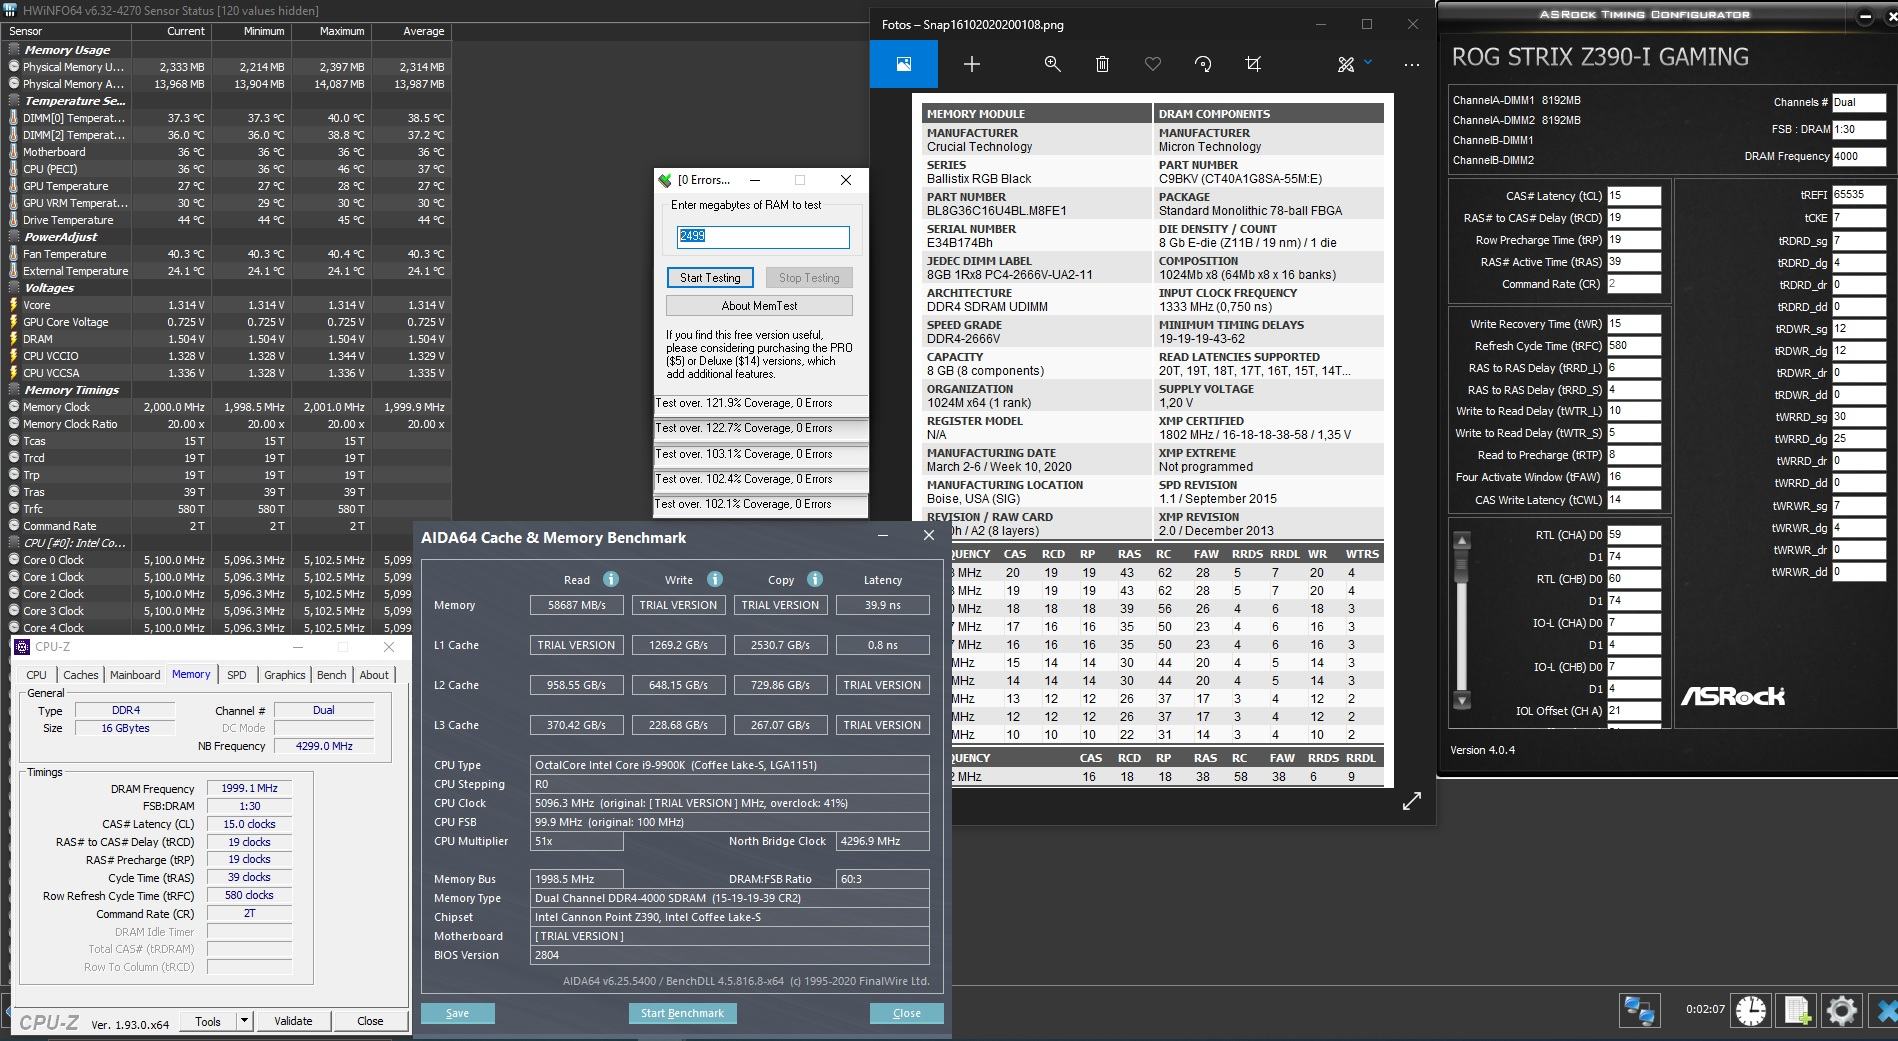Click Start Benchmark in AIDA64
Screen dimensions: 1898x1041
point(682,1013)
